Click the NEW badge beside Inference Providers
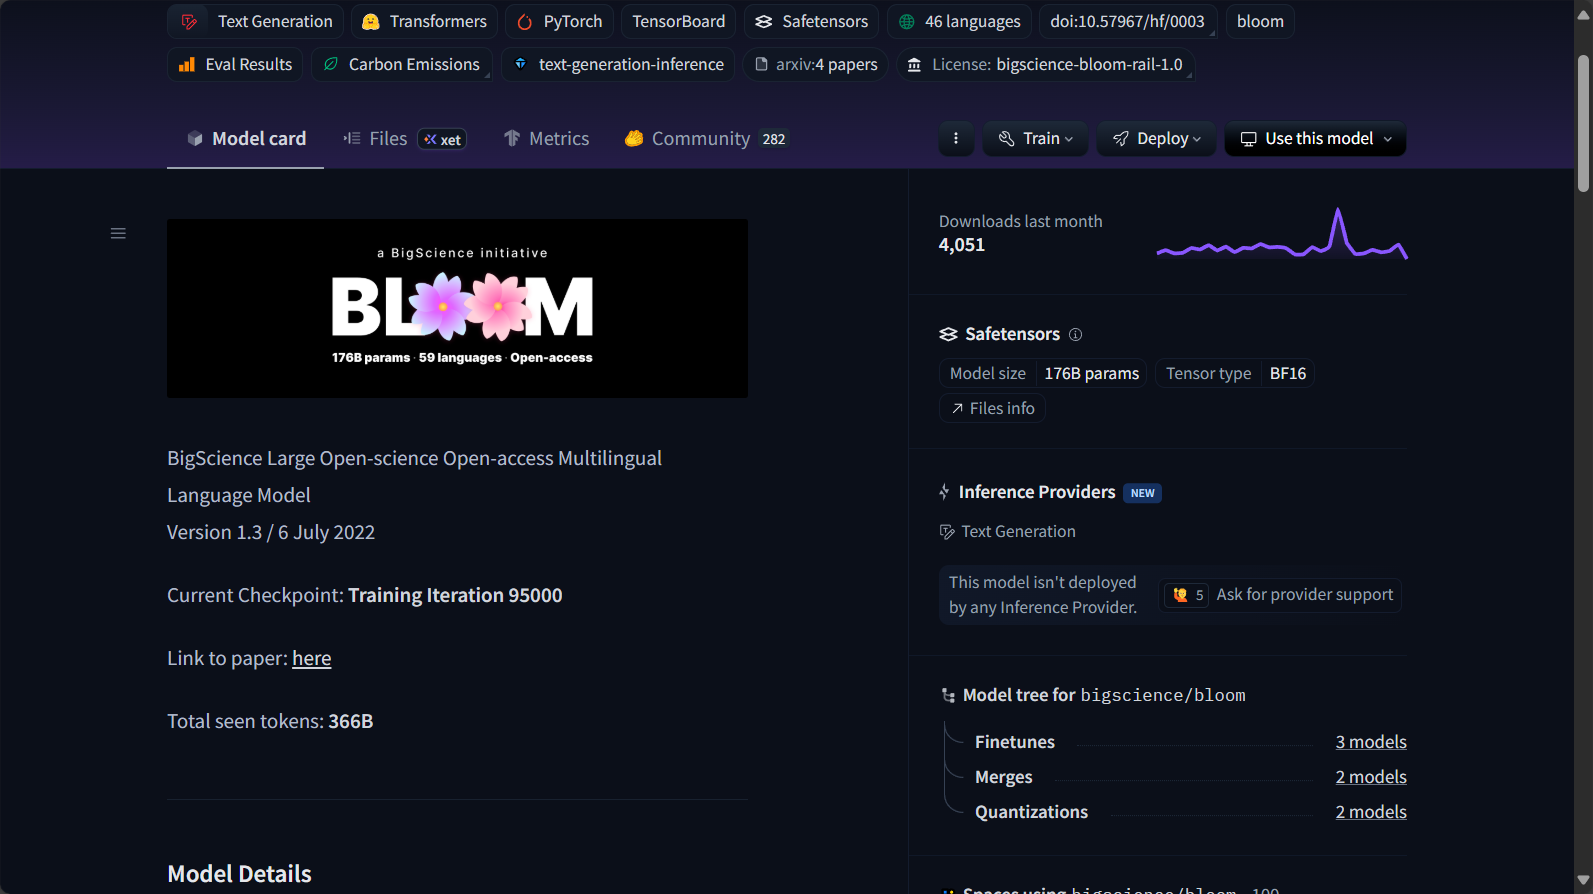The width and height of the screenshot is (1593, 894). [1142, 493]
